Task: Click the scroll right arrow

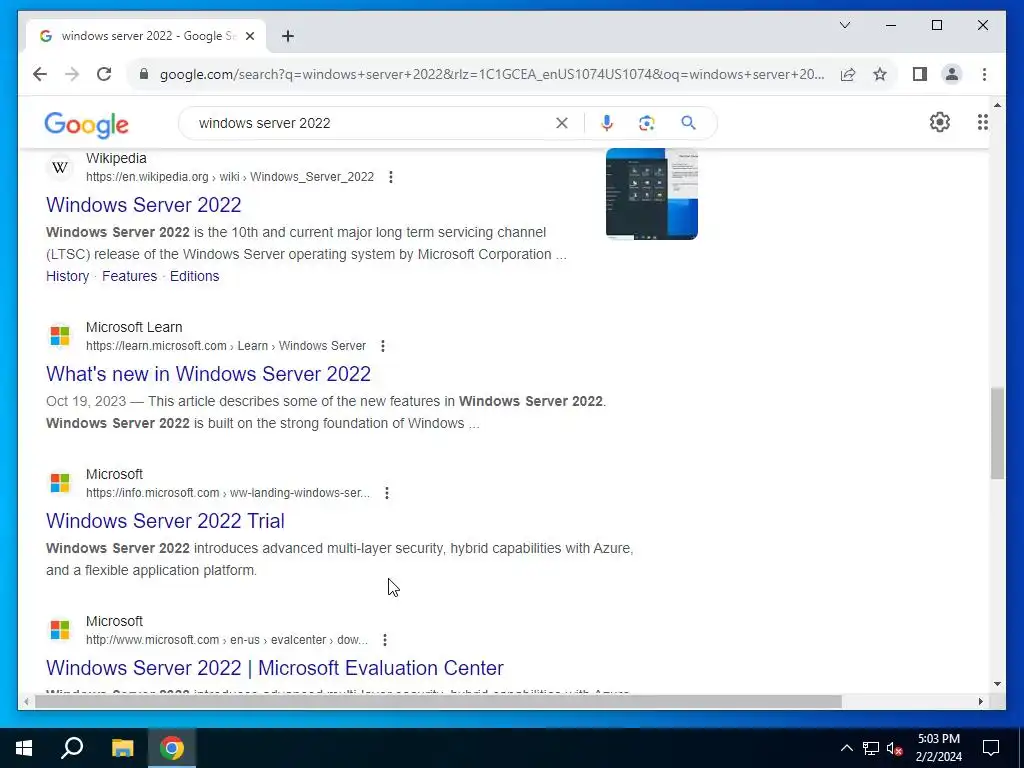Action: [x=981, y=702]
